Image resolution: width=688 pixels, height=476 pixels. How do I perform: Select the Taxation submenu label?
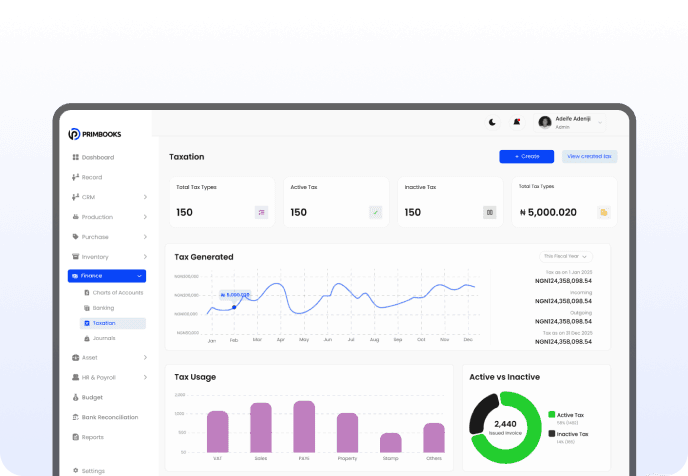pos(104,323)
